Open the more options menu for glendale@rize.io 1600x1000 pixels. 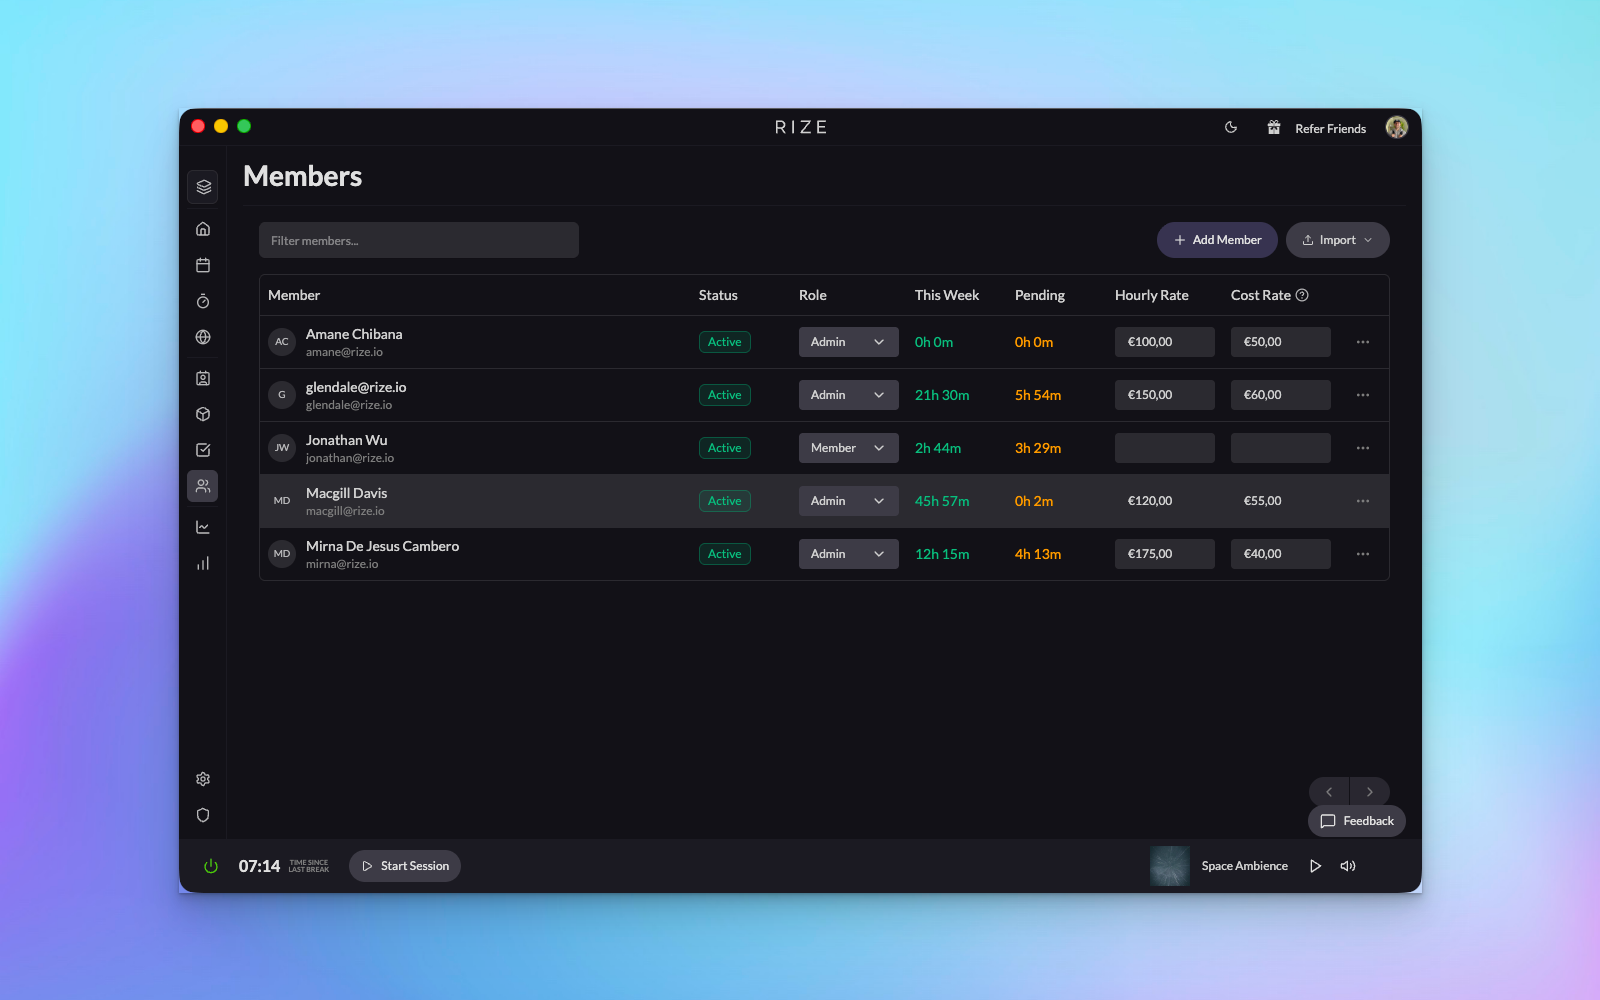(1363, 395)
